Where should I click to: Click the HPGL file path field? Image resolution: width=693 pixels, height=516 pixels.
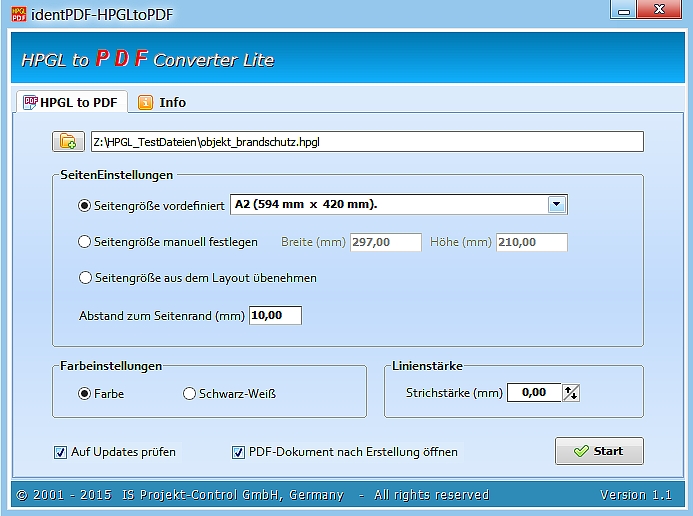(x=366, y=141)
